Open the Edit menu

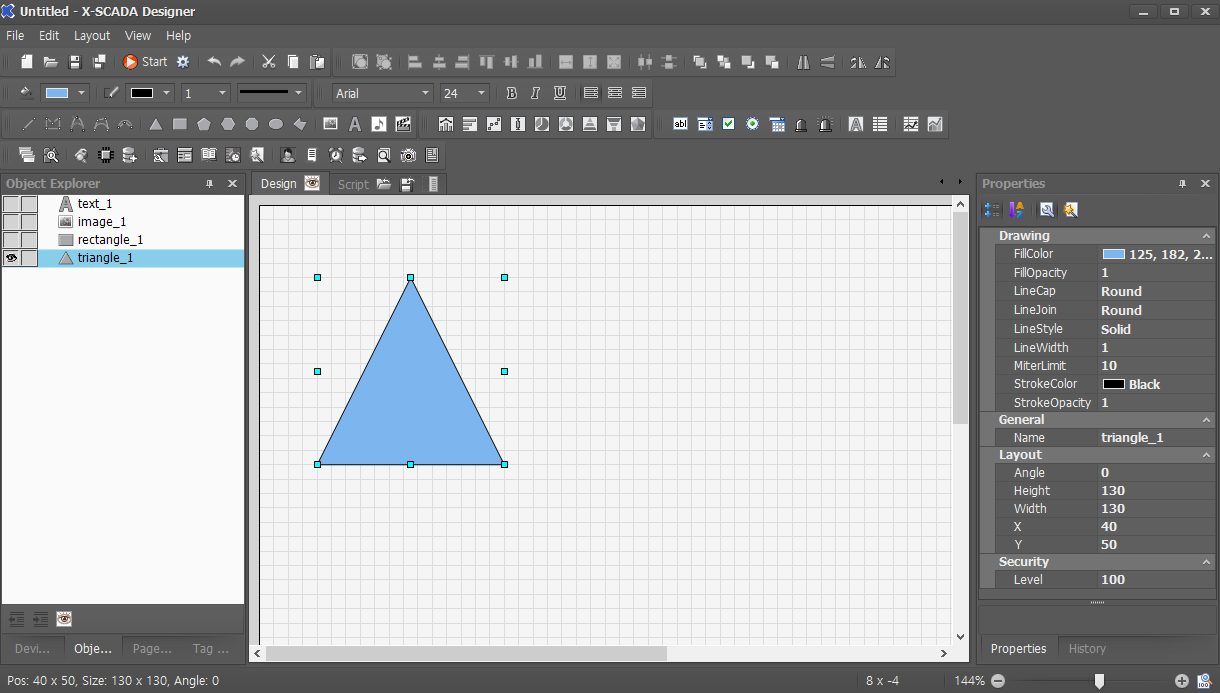[x=49, y=35]
